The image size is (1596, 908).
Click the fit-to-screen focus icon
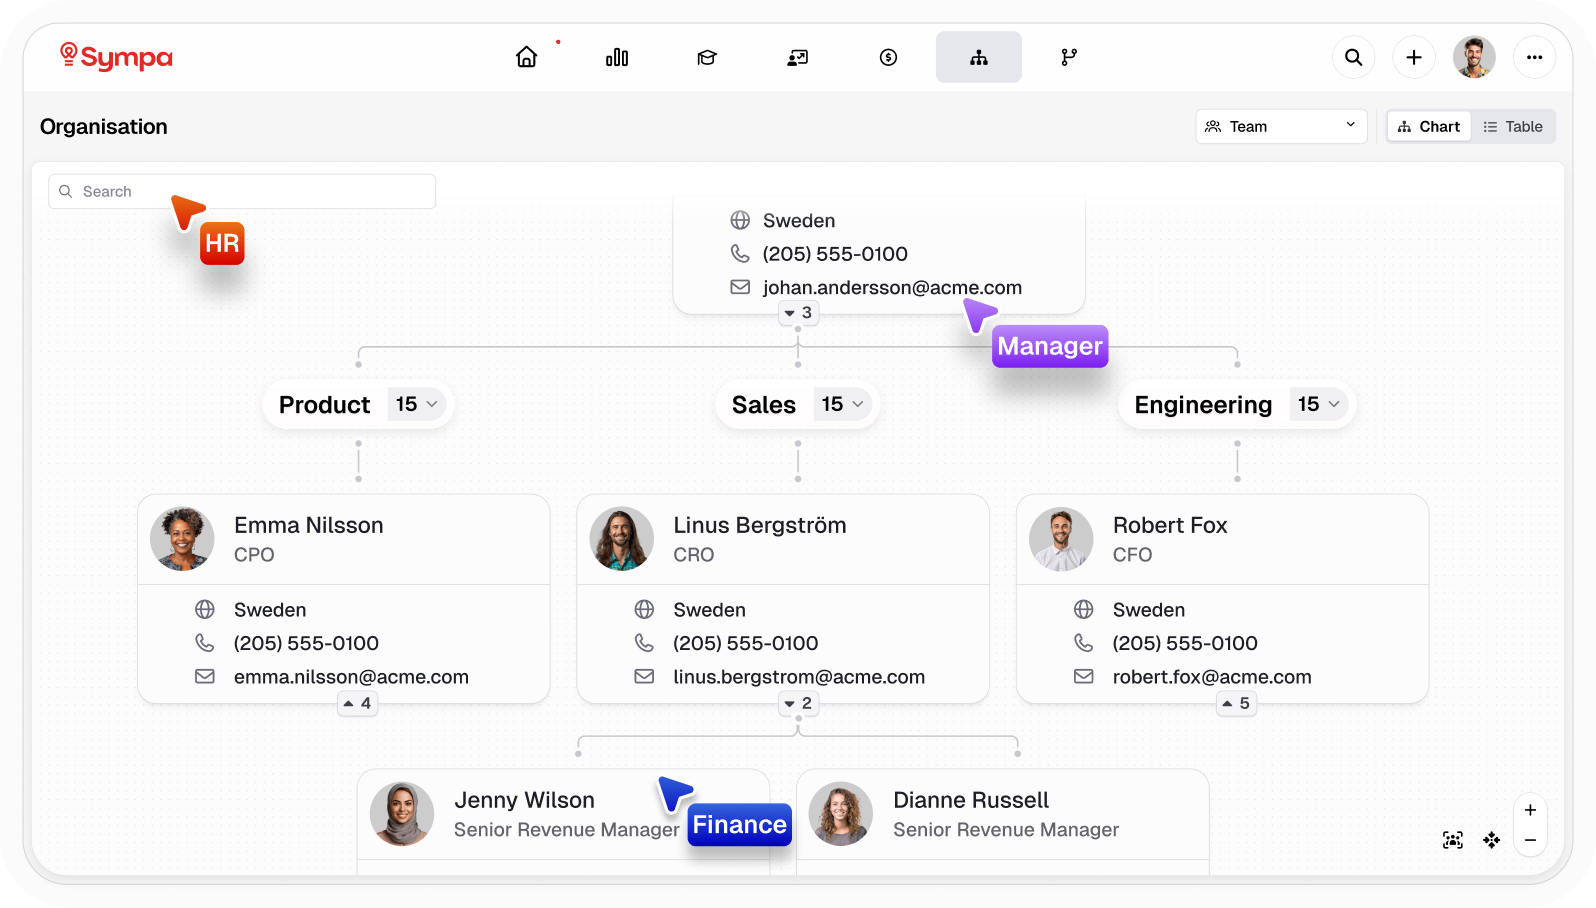(x=1453, y=840)
